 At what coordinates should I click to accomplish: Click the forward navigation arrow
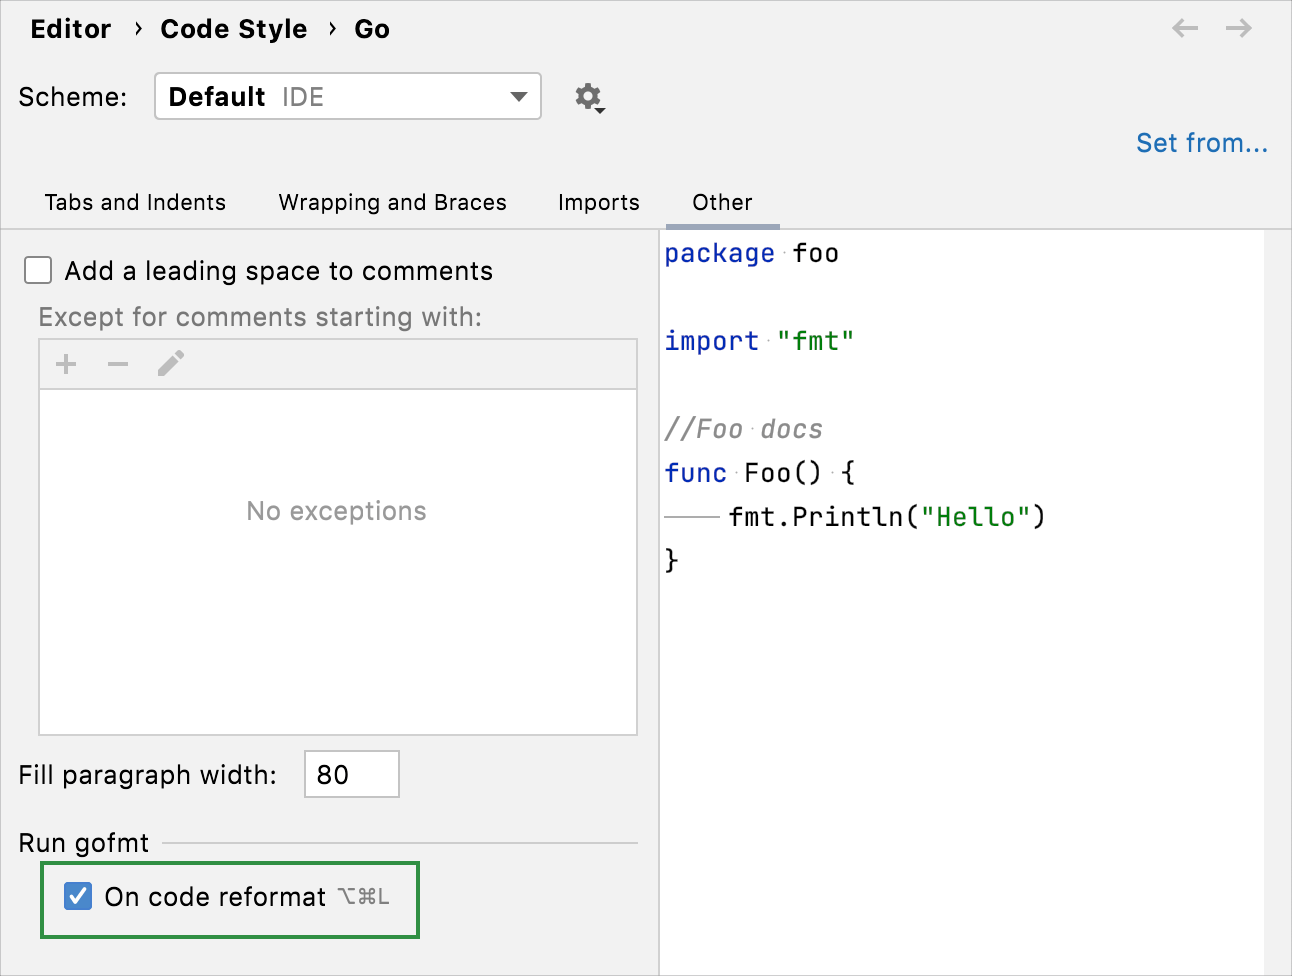click(1239, 29)
